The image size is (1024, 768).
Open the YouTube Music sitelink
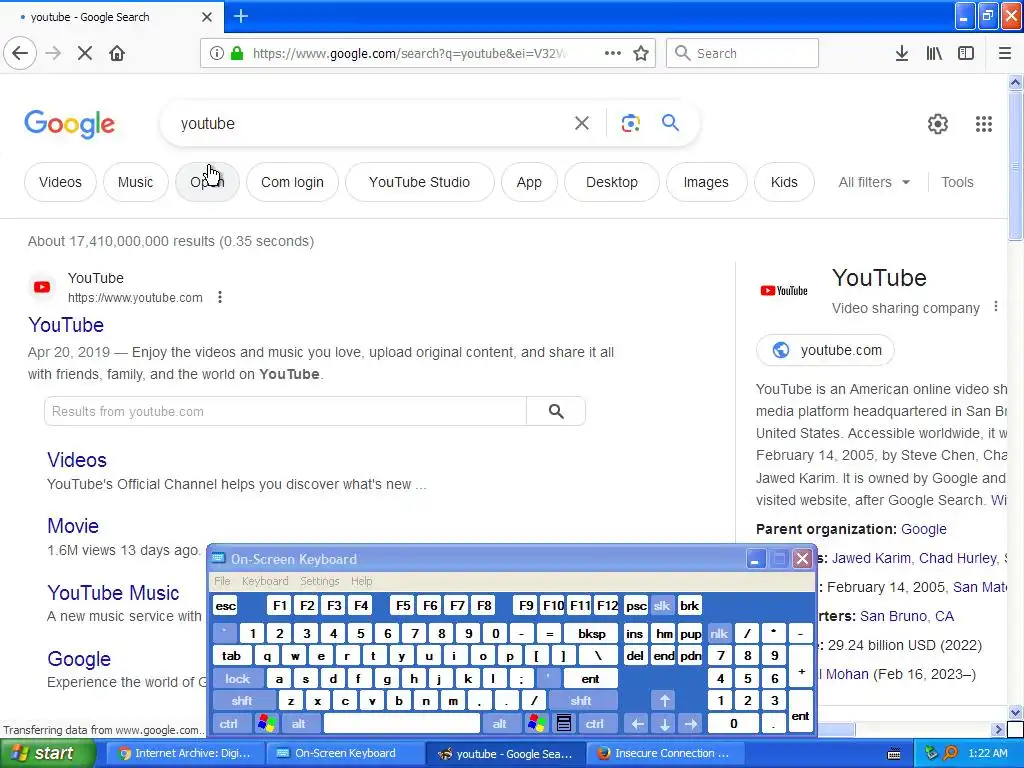(113, 592)
